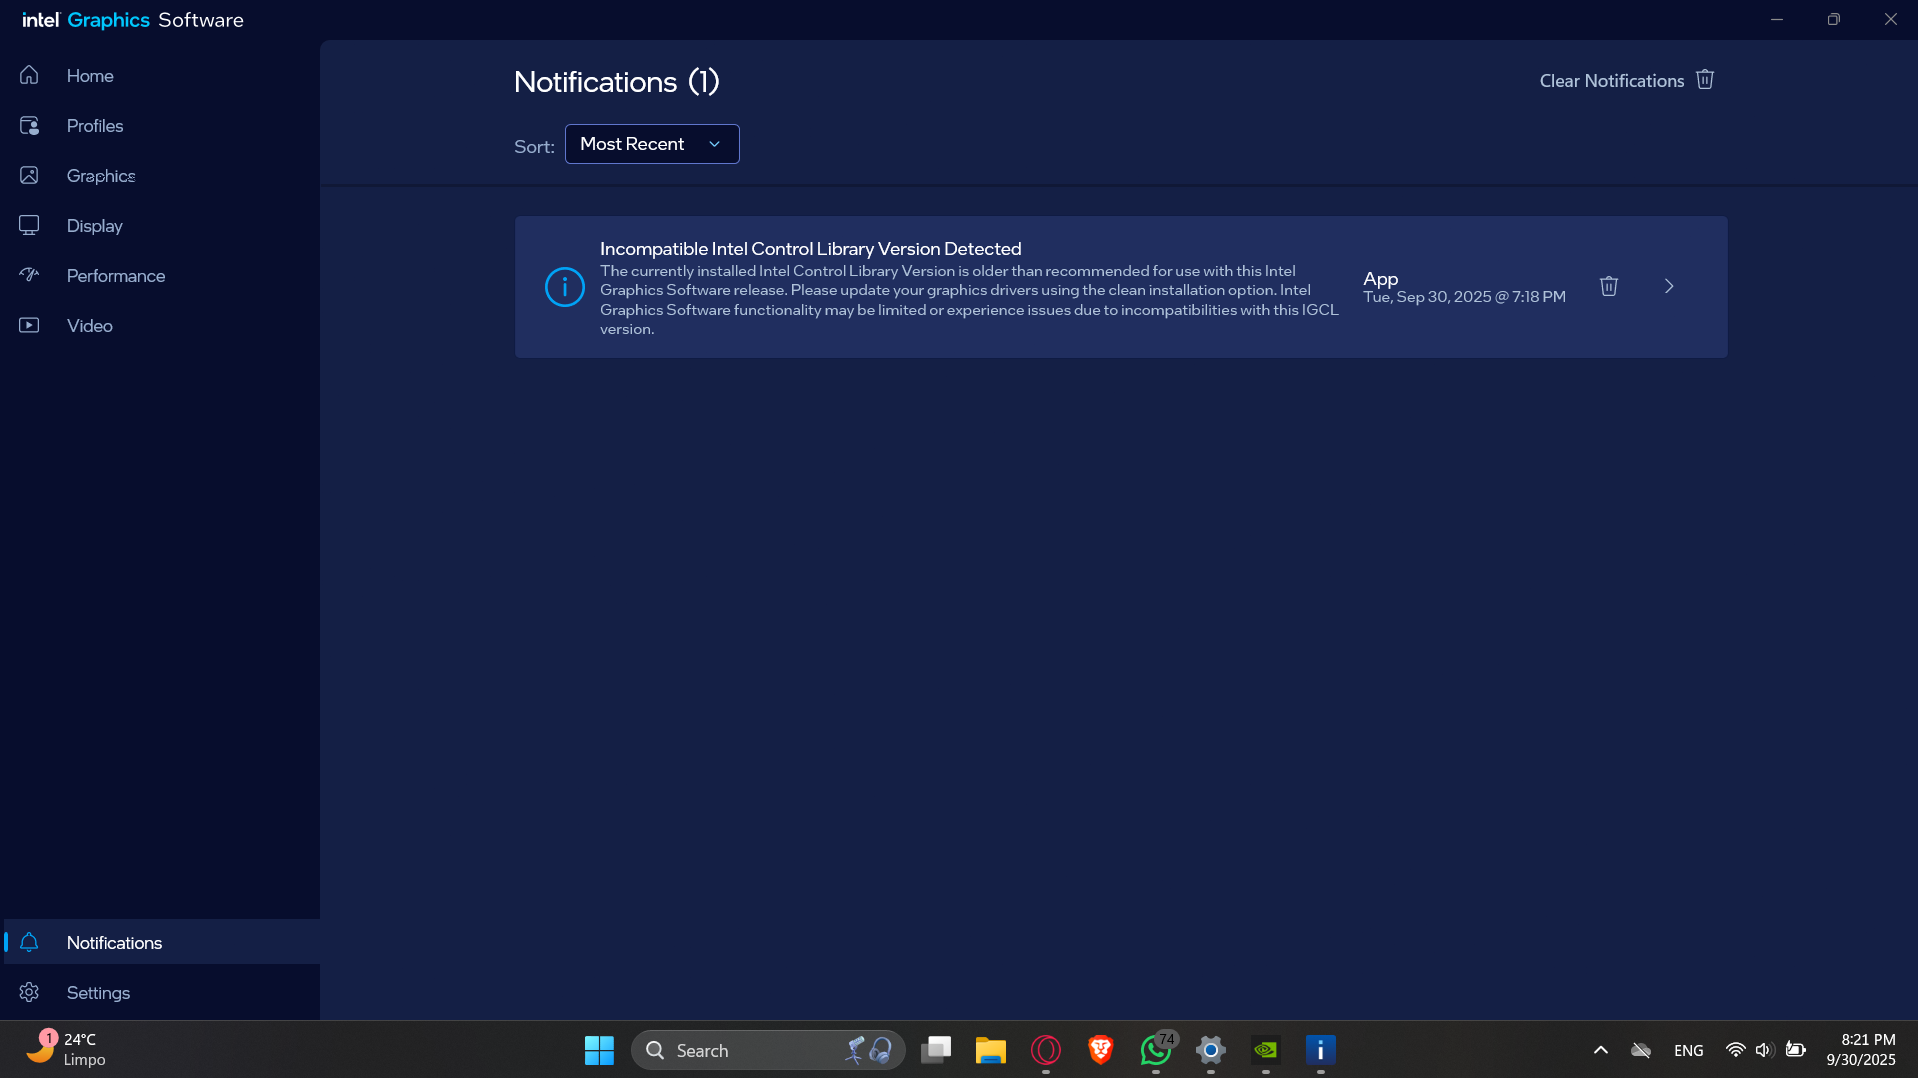Open the Home page in sidebar

point(160,76)
